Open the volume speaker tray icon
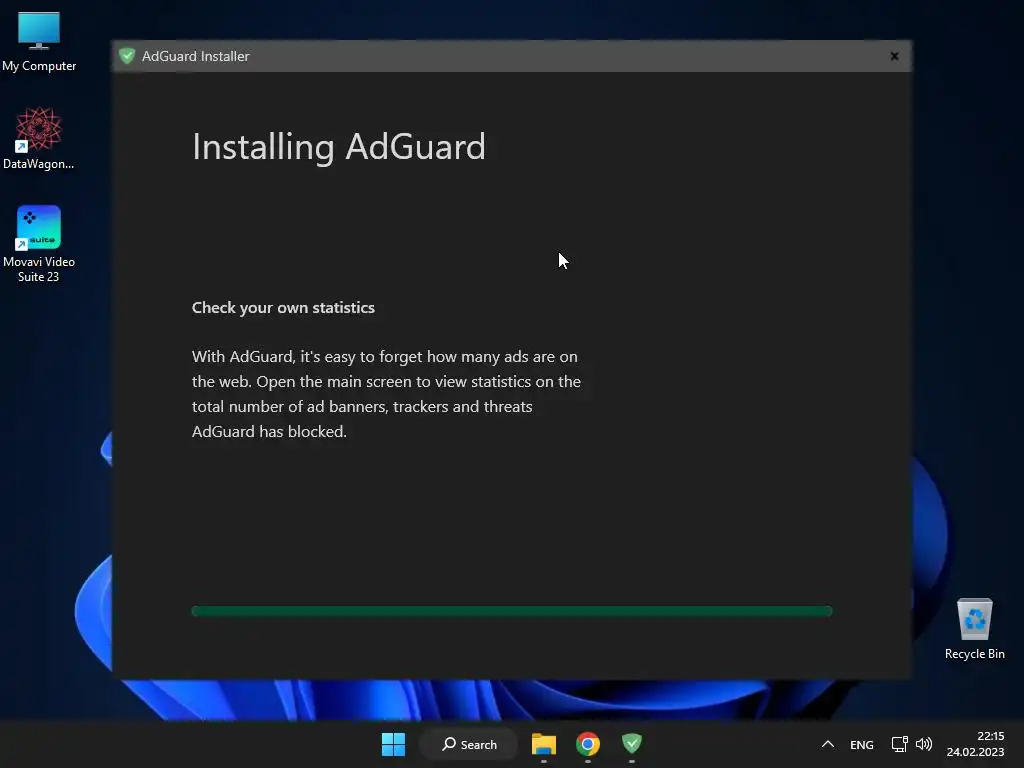Image resolution: width=1024 pixels, height=768 pixels. pos(923,744)
